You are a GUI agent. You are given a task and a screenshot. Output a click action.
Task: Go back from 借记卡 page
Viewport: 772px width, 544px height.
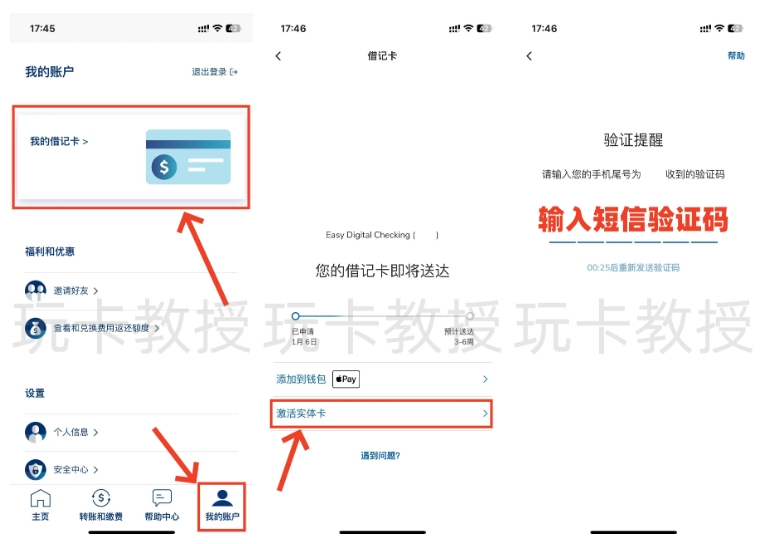coord(278,56)
